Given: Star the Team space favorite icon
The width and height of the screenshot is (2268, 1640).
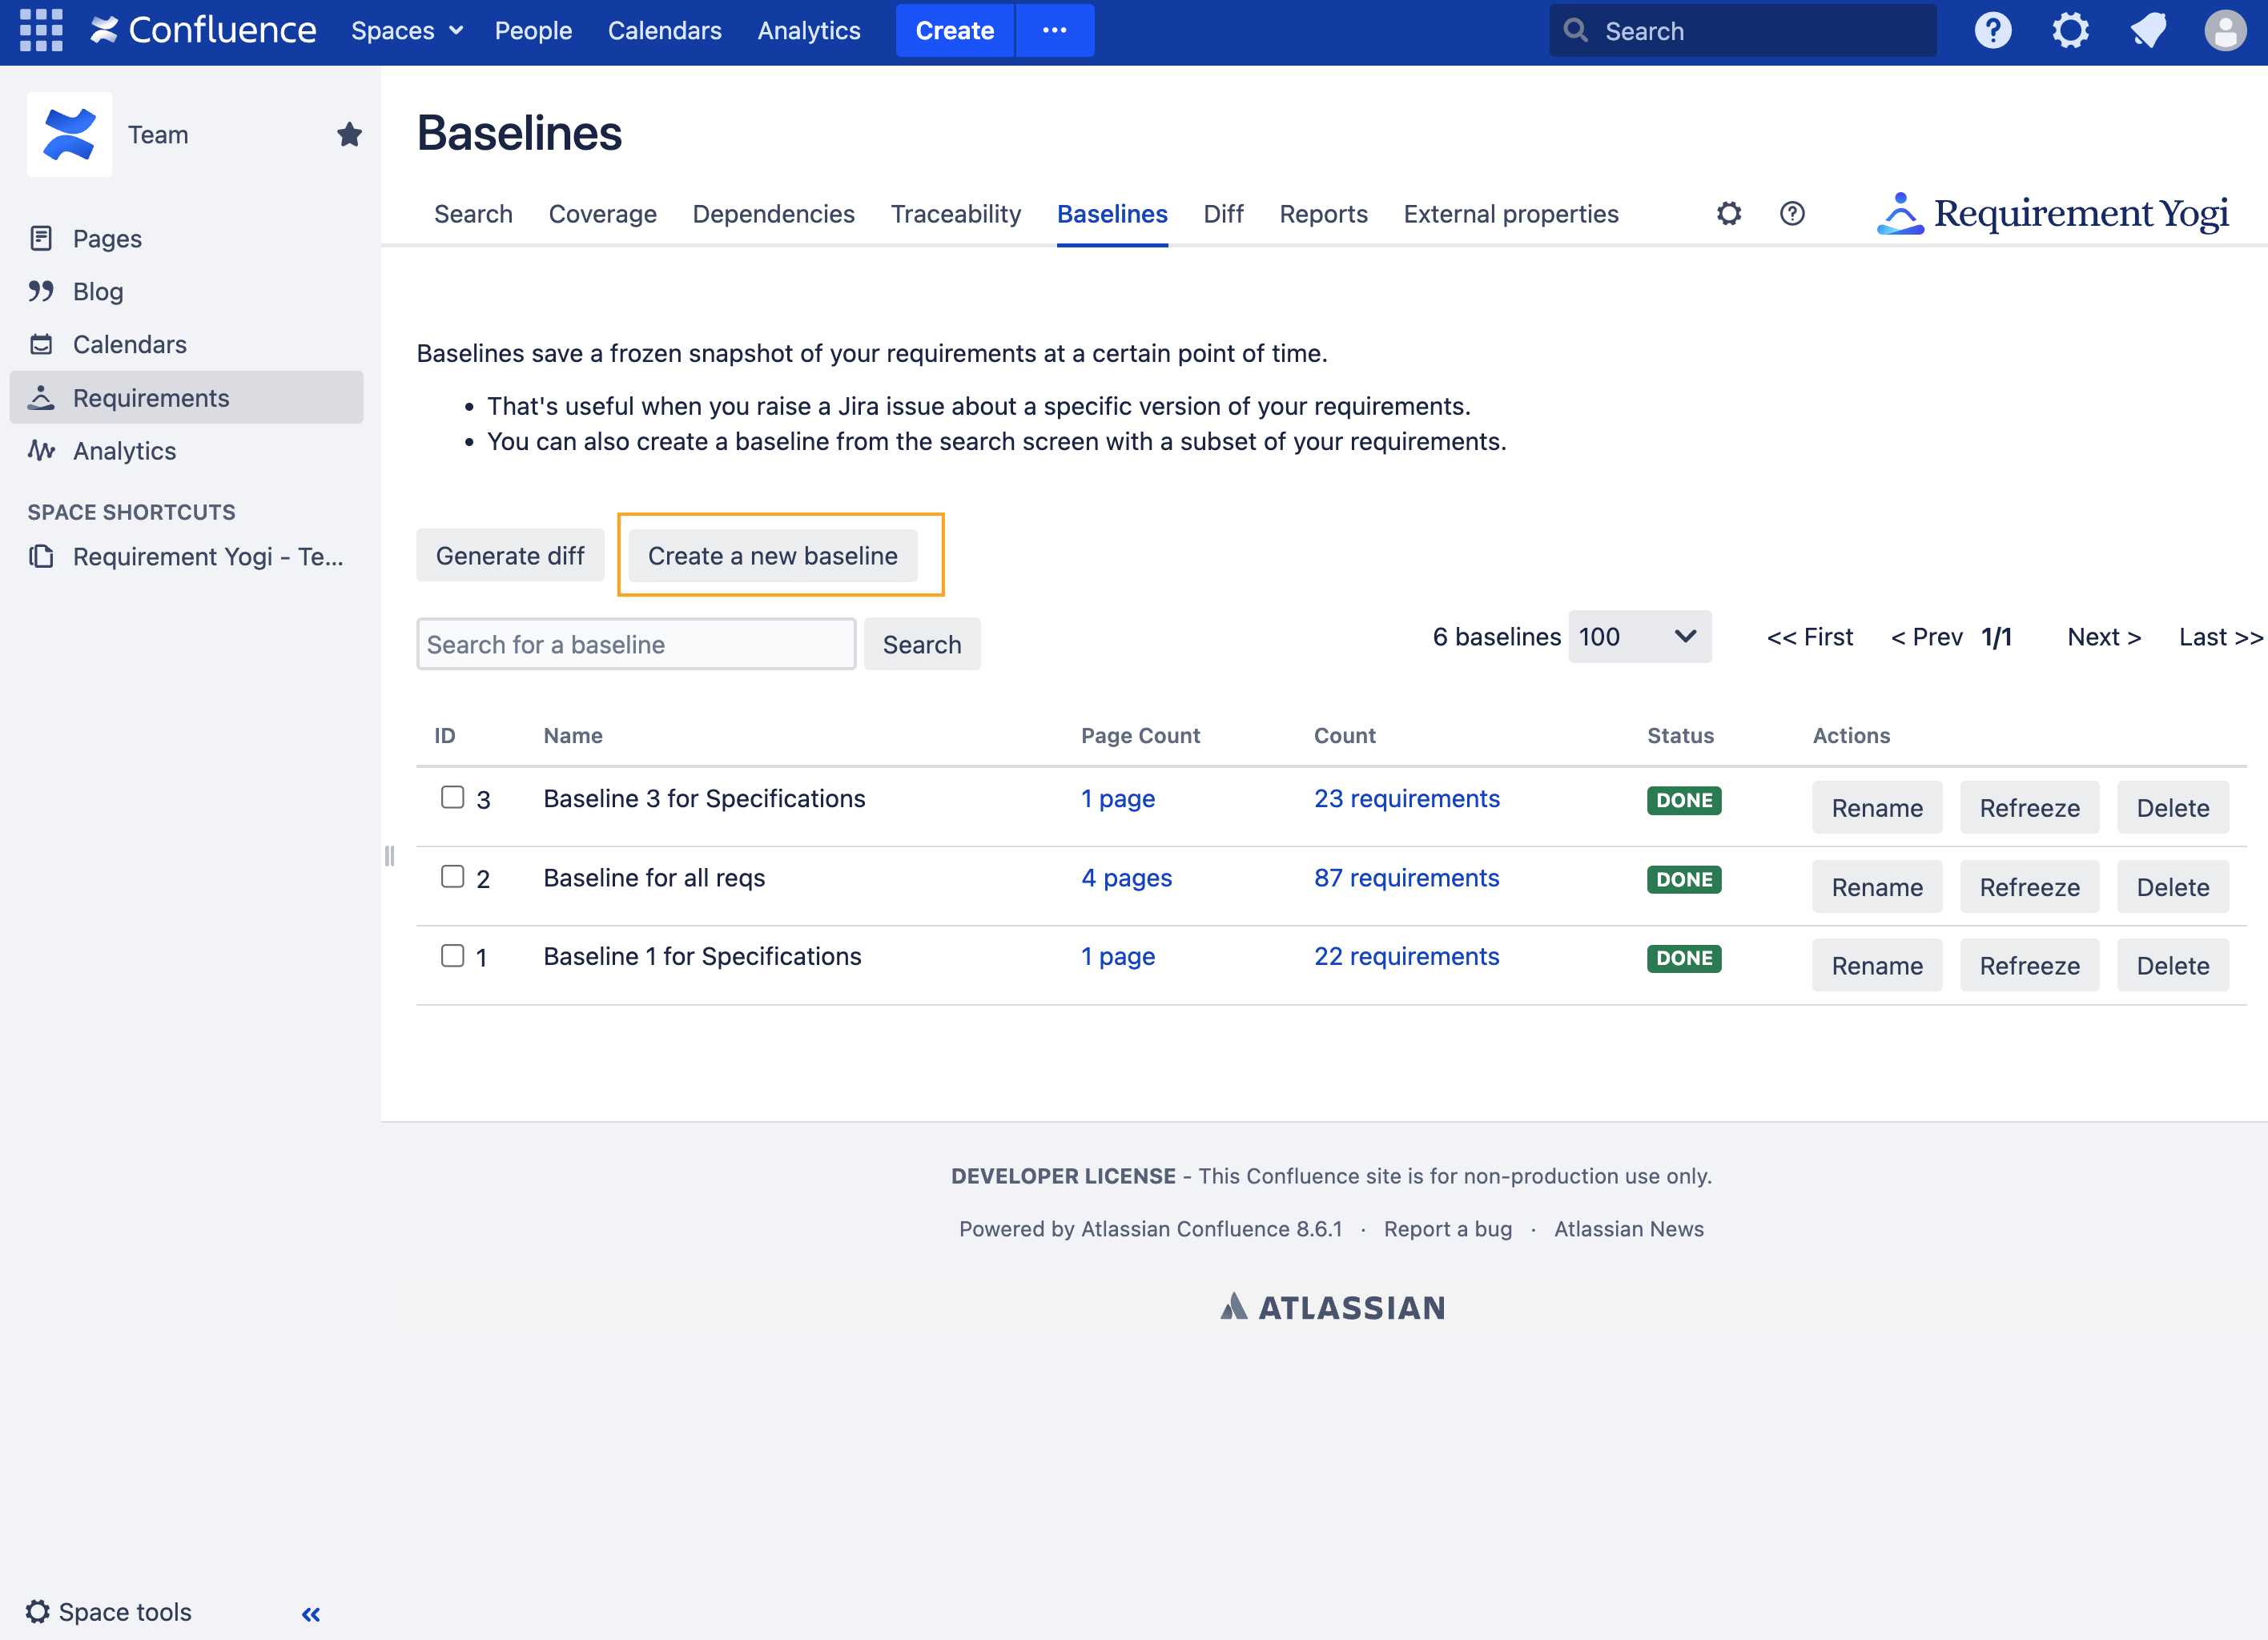Looking at the screenshot, I should click(x=349, y=134).
